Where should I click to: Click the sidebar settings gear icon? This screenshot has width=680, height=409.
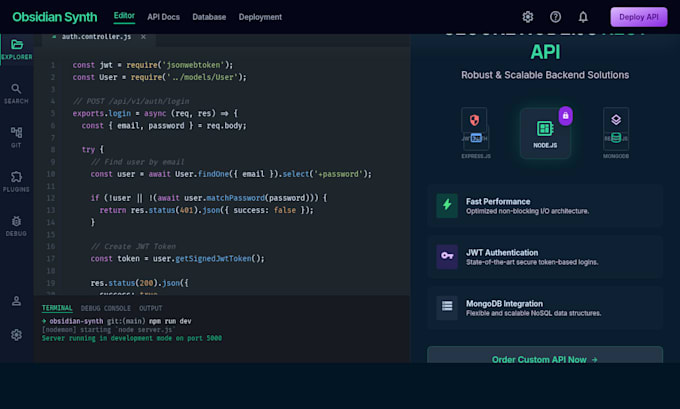coord(16,335)
